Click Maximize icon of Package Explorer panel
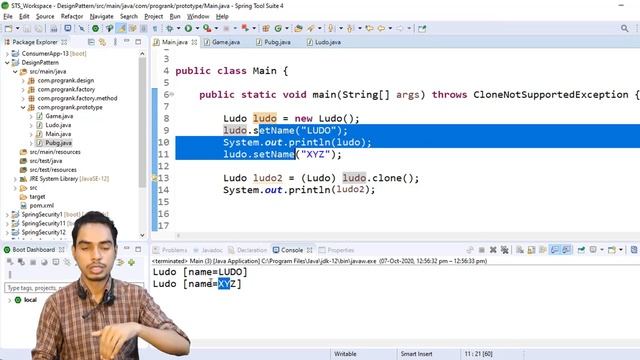 click(x=138, y=42)
